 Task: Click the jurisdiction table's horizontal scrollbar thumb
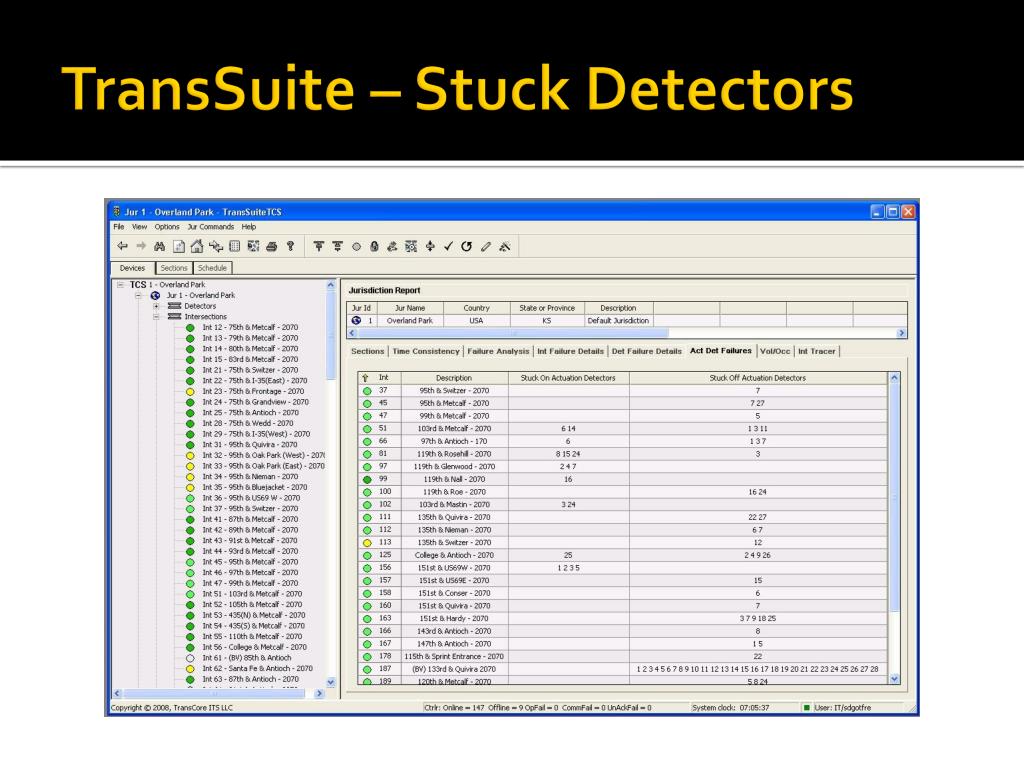pyautogui.click(x=512, y=333)
